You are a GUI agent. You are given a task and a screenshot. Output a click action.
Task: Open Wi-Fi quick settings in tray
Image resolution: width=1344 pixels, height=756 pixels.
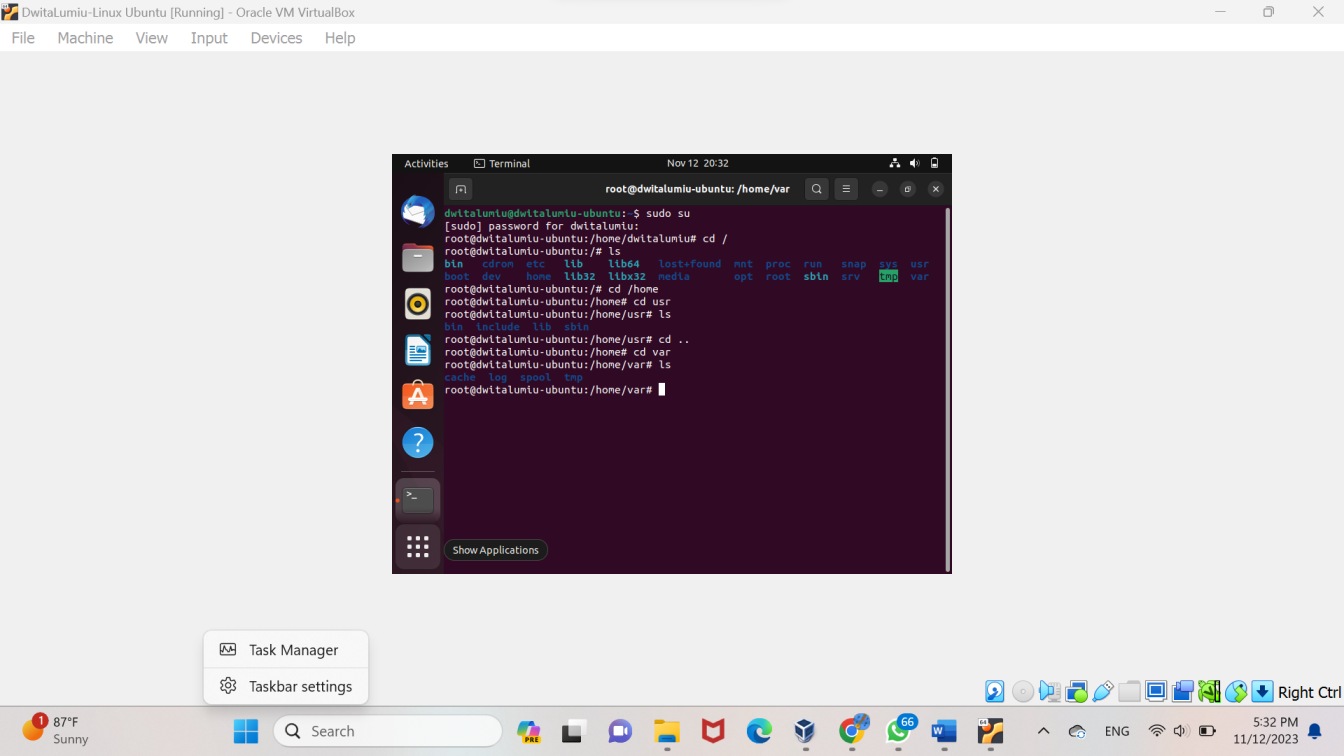pos(1157,731)
